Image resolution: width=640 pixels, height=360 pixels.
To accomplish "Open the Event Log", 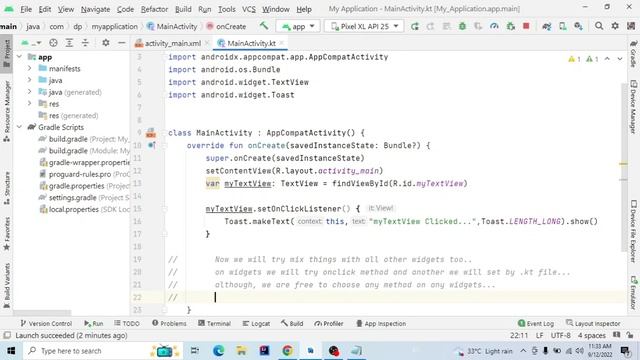I will [536, 324].
